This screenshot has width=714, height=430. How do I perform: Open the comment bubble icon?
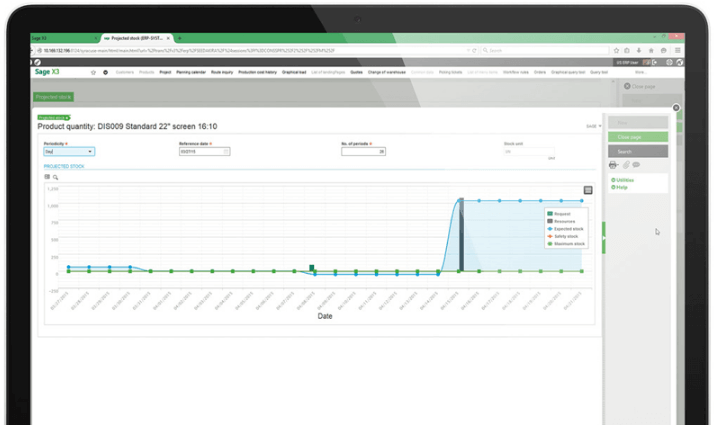(636, 165)
